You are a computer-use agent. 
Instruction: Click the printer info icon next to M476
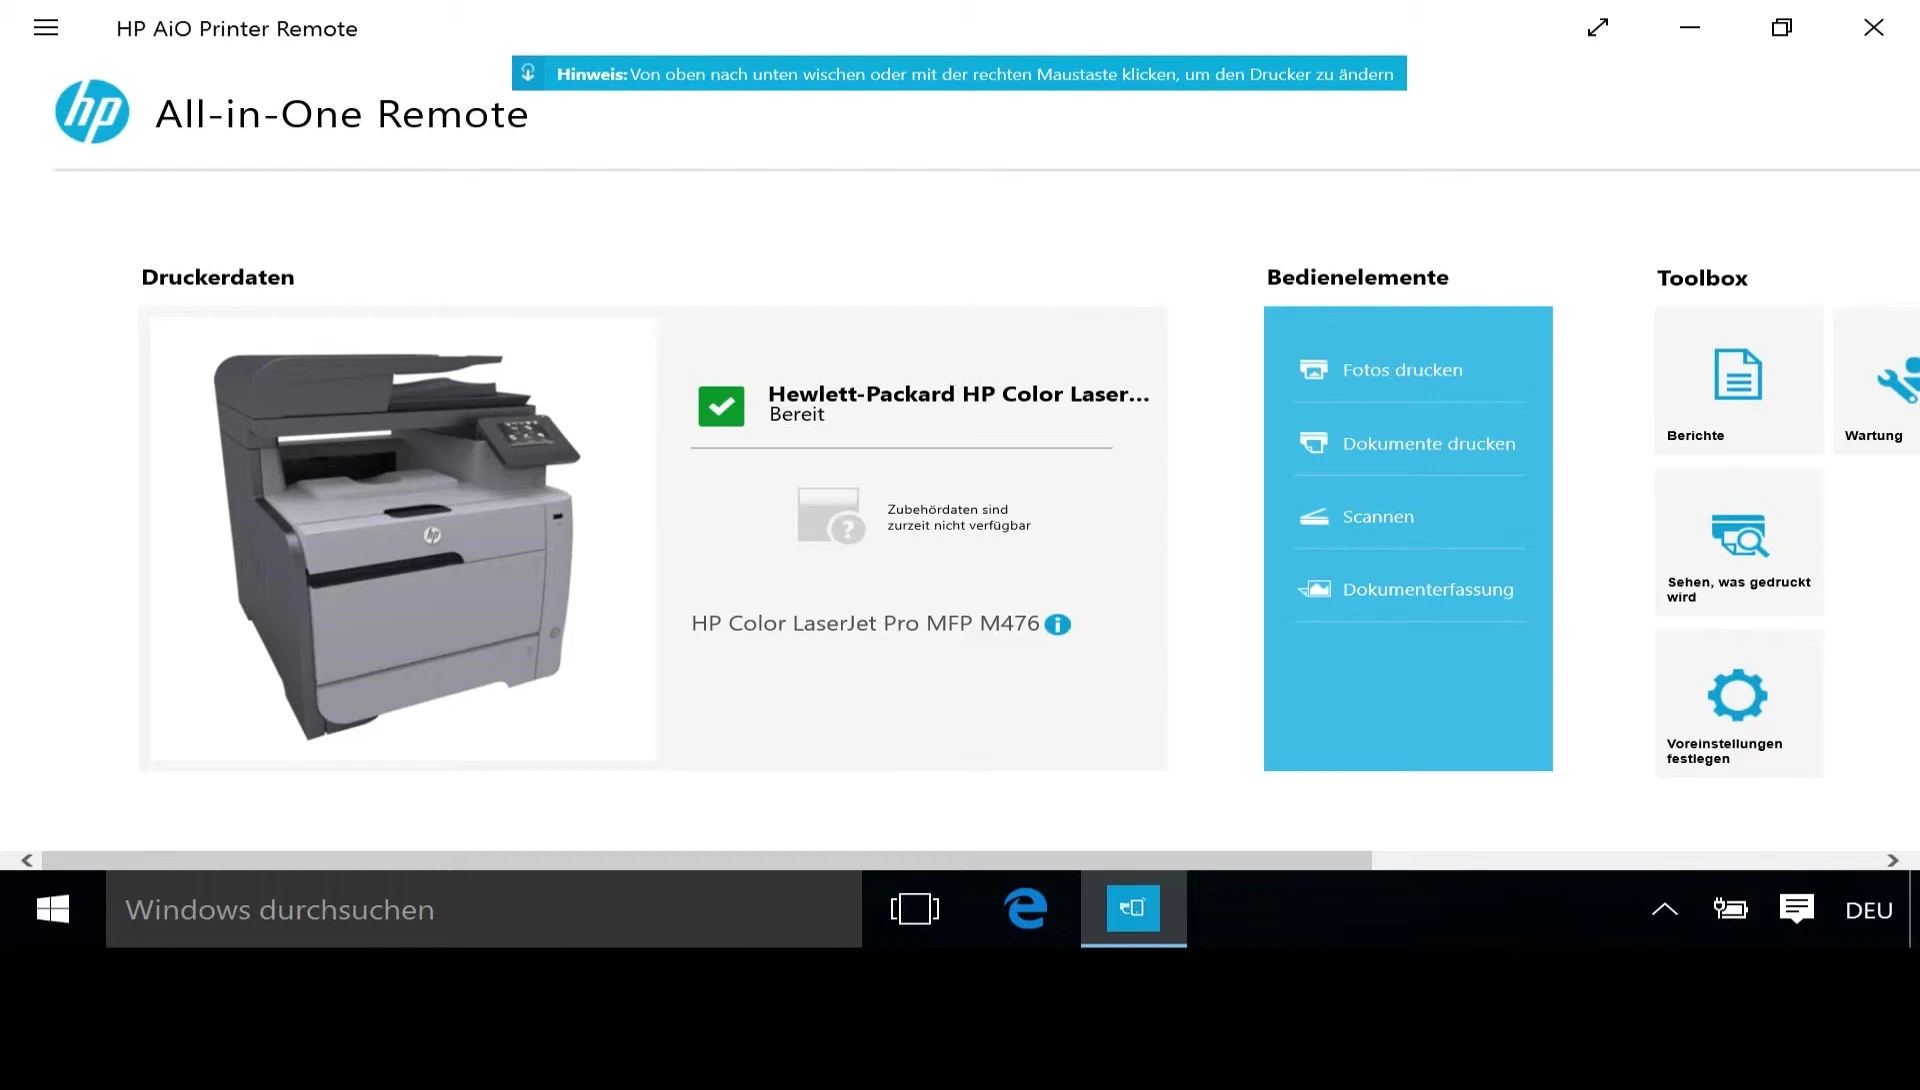pyautogui.click(x=1057, y=624)
